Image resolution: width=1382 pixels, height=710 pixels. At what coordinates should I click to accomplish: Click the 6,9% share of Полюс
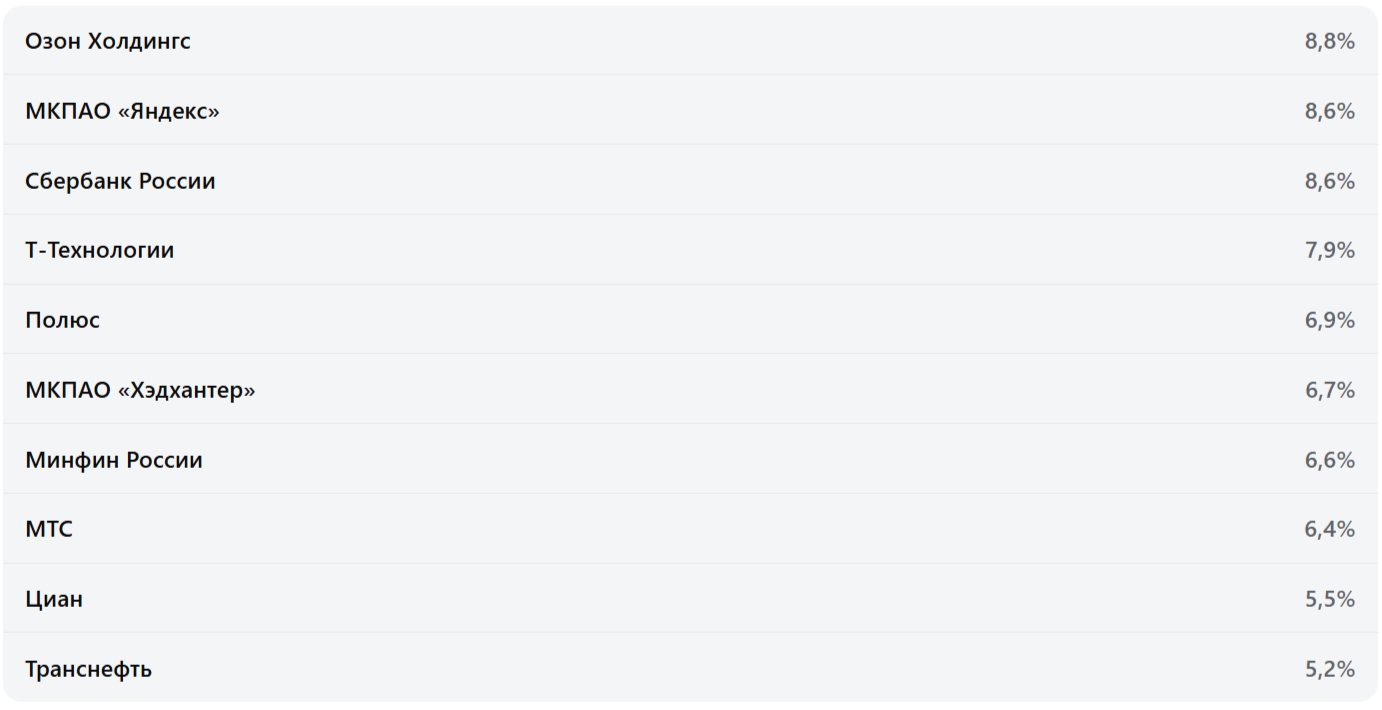click(1329, 320)
